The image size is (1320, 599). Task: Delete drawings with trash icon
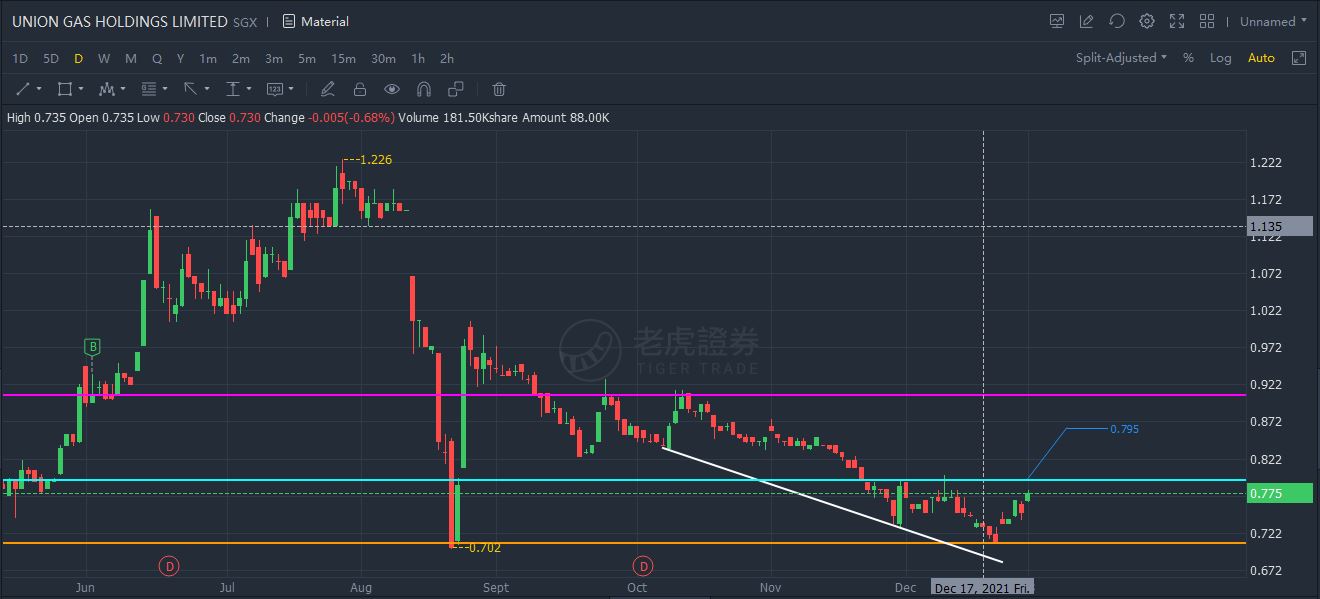click(499, 89)
